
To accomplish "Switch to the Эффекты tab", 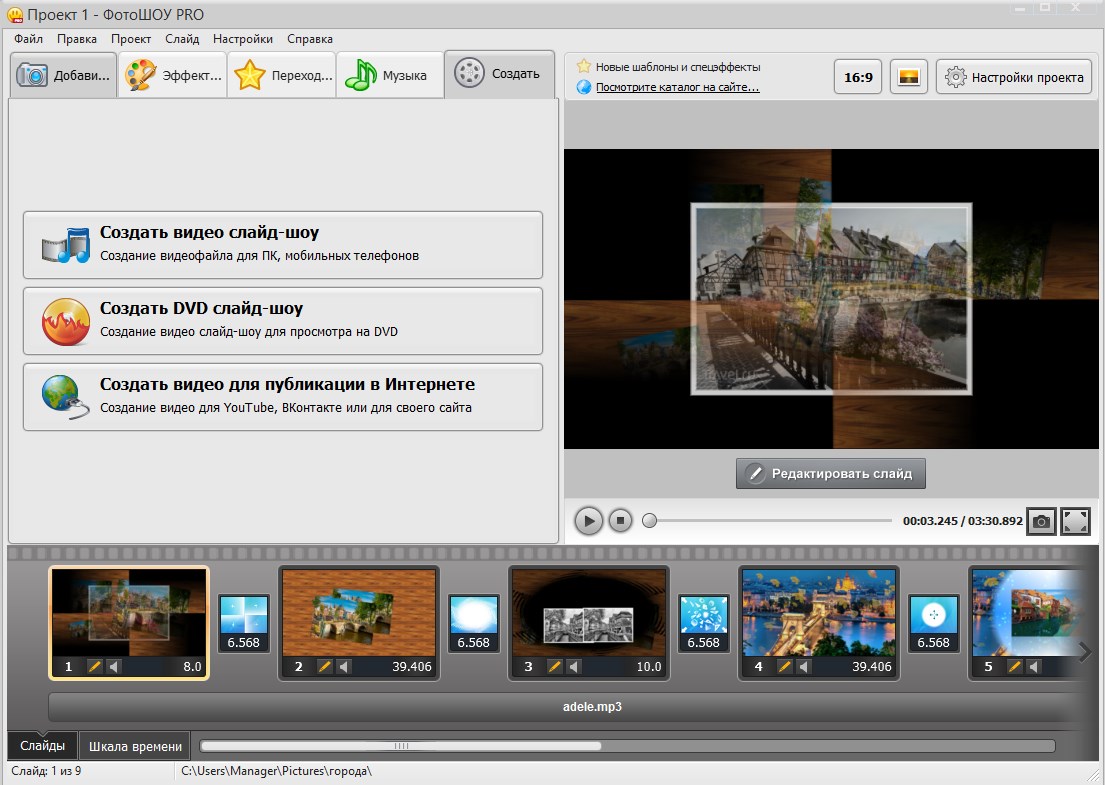I will (x=173, y=75).
